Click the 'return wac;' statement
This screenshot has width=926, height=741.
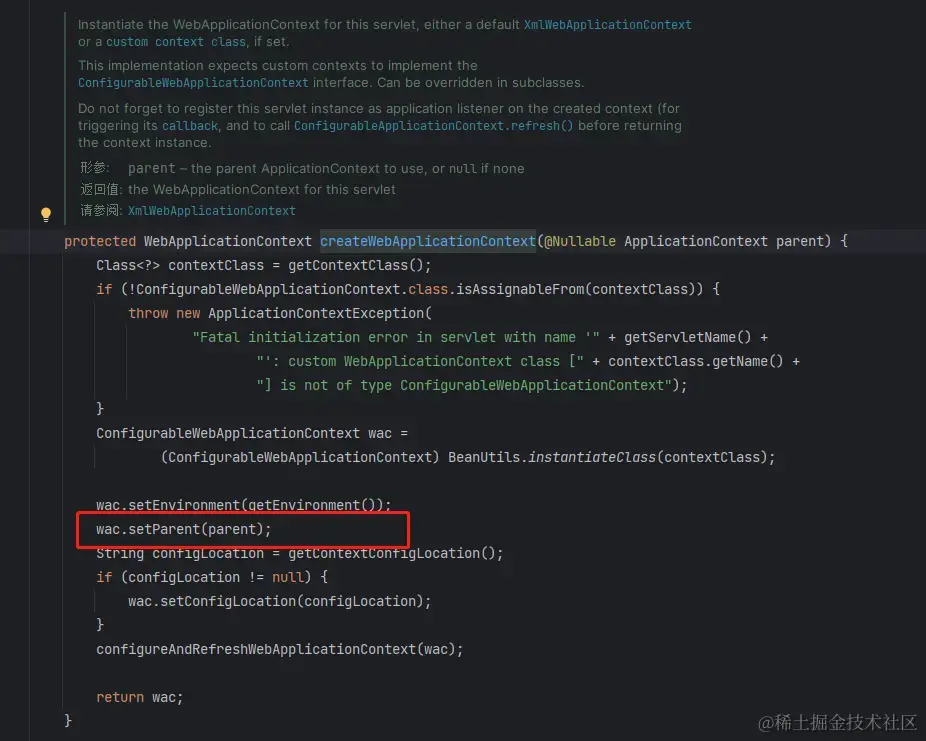pos(140,697)
